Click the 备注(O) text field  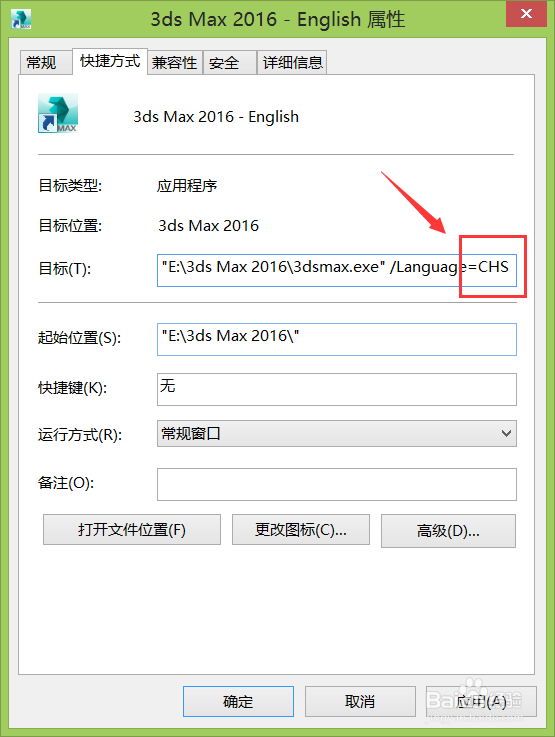point(336,484)
